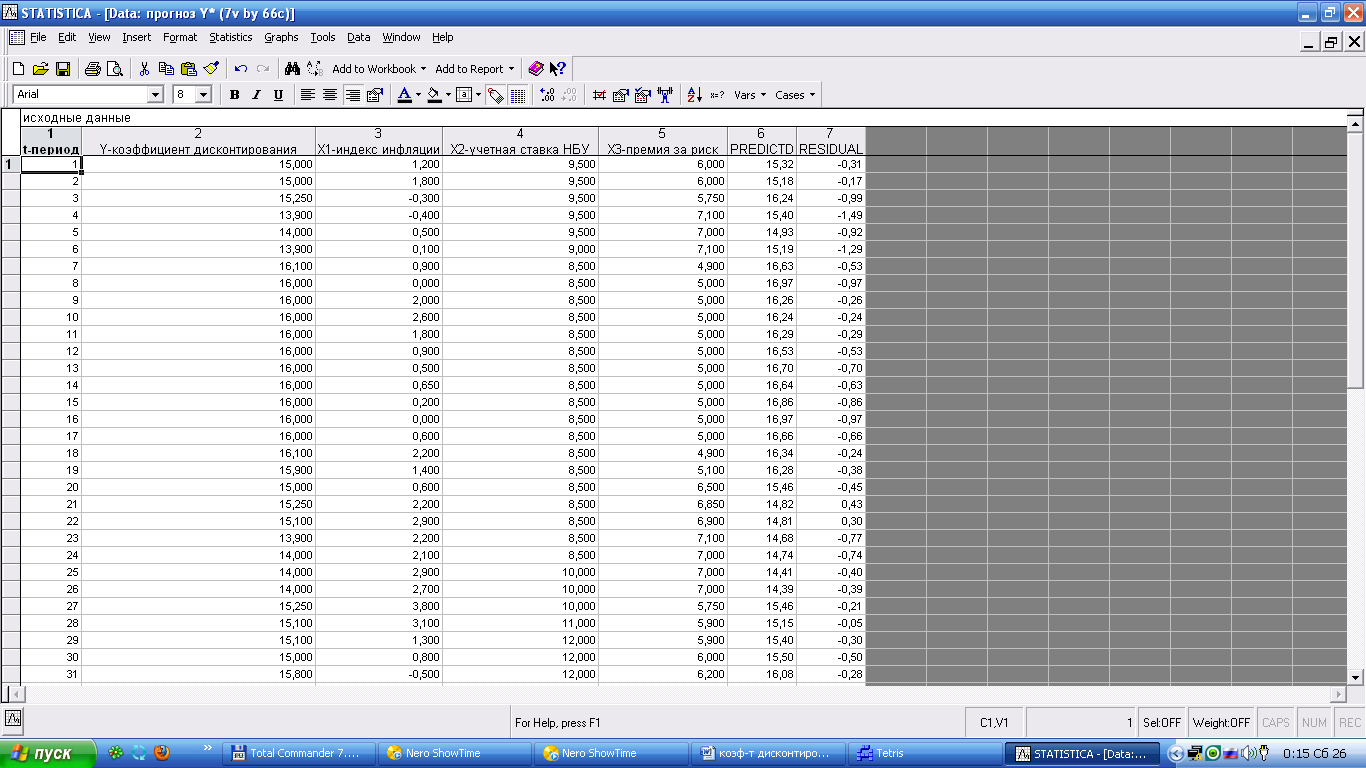This screenshot has width=1366, height=768.
Task: Open the Firefox quick launch icon
Action: 162,753
